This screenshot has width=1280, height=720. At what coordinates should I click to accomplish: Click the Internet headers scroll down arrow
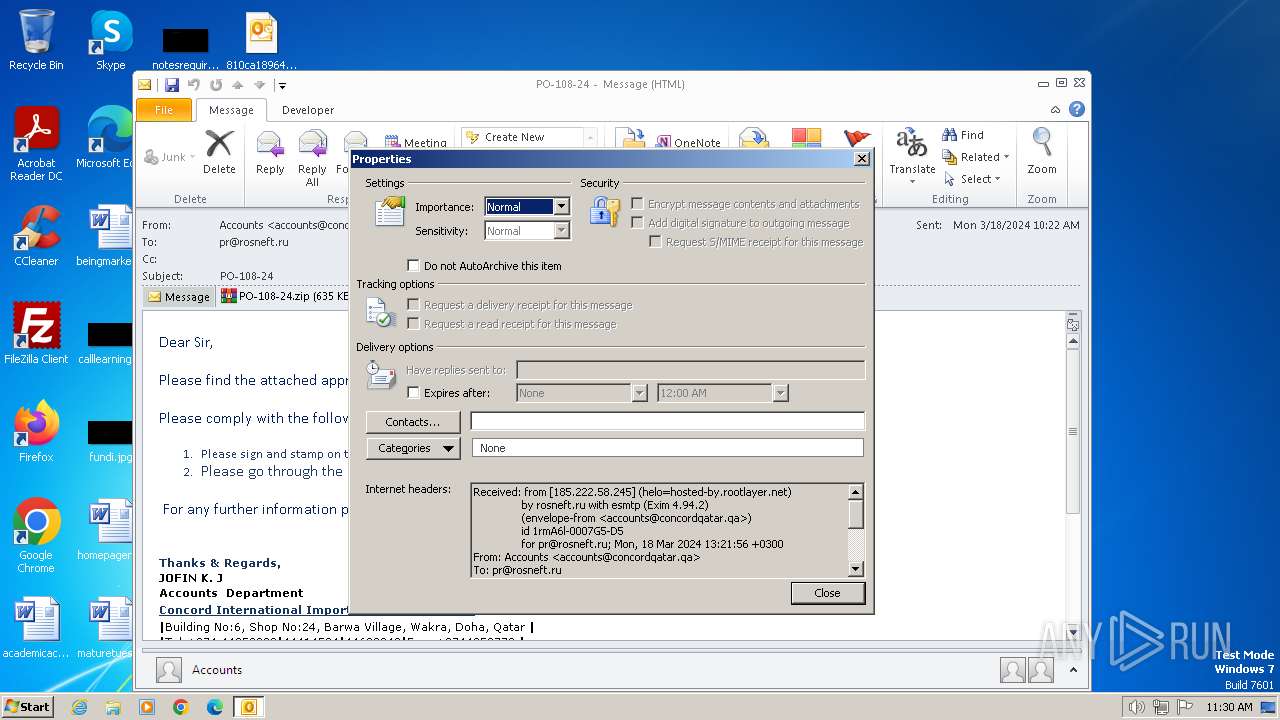[x=856, y=569]
